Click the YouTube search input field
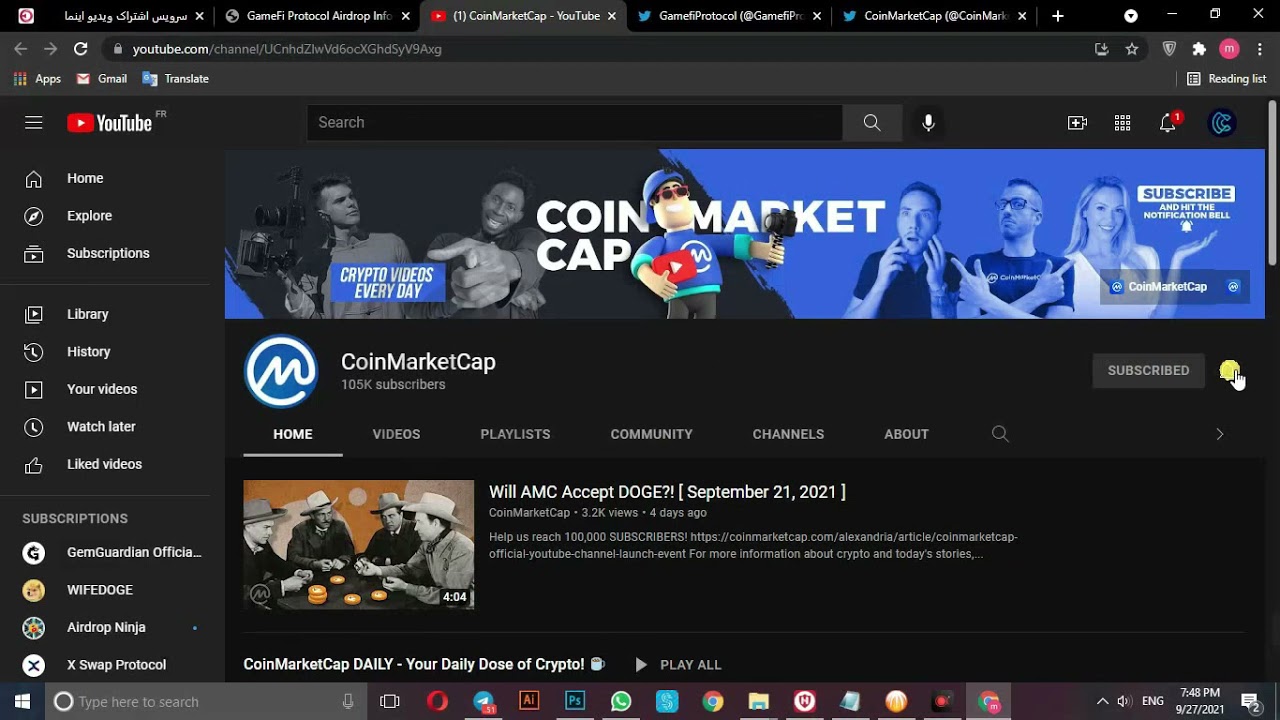1280x720 pixels. click(575, 122)
